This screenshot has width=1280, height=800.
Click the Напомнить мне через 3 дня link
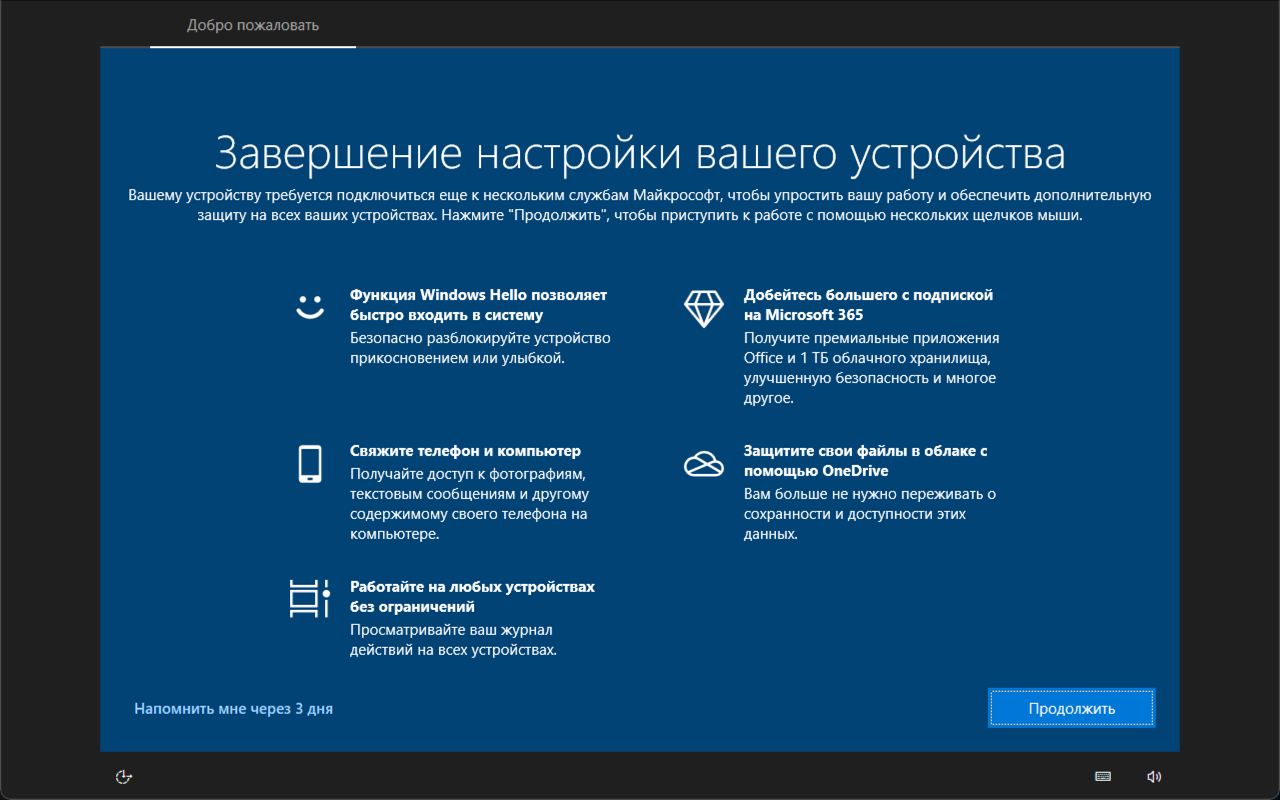coord(233,708)
